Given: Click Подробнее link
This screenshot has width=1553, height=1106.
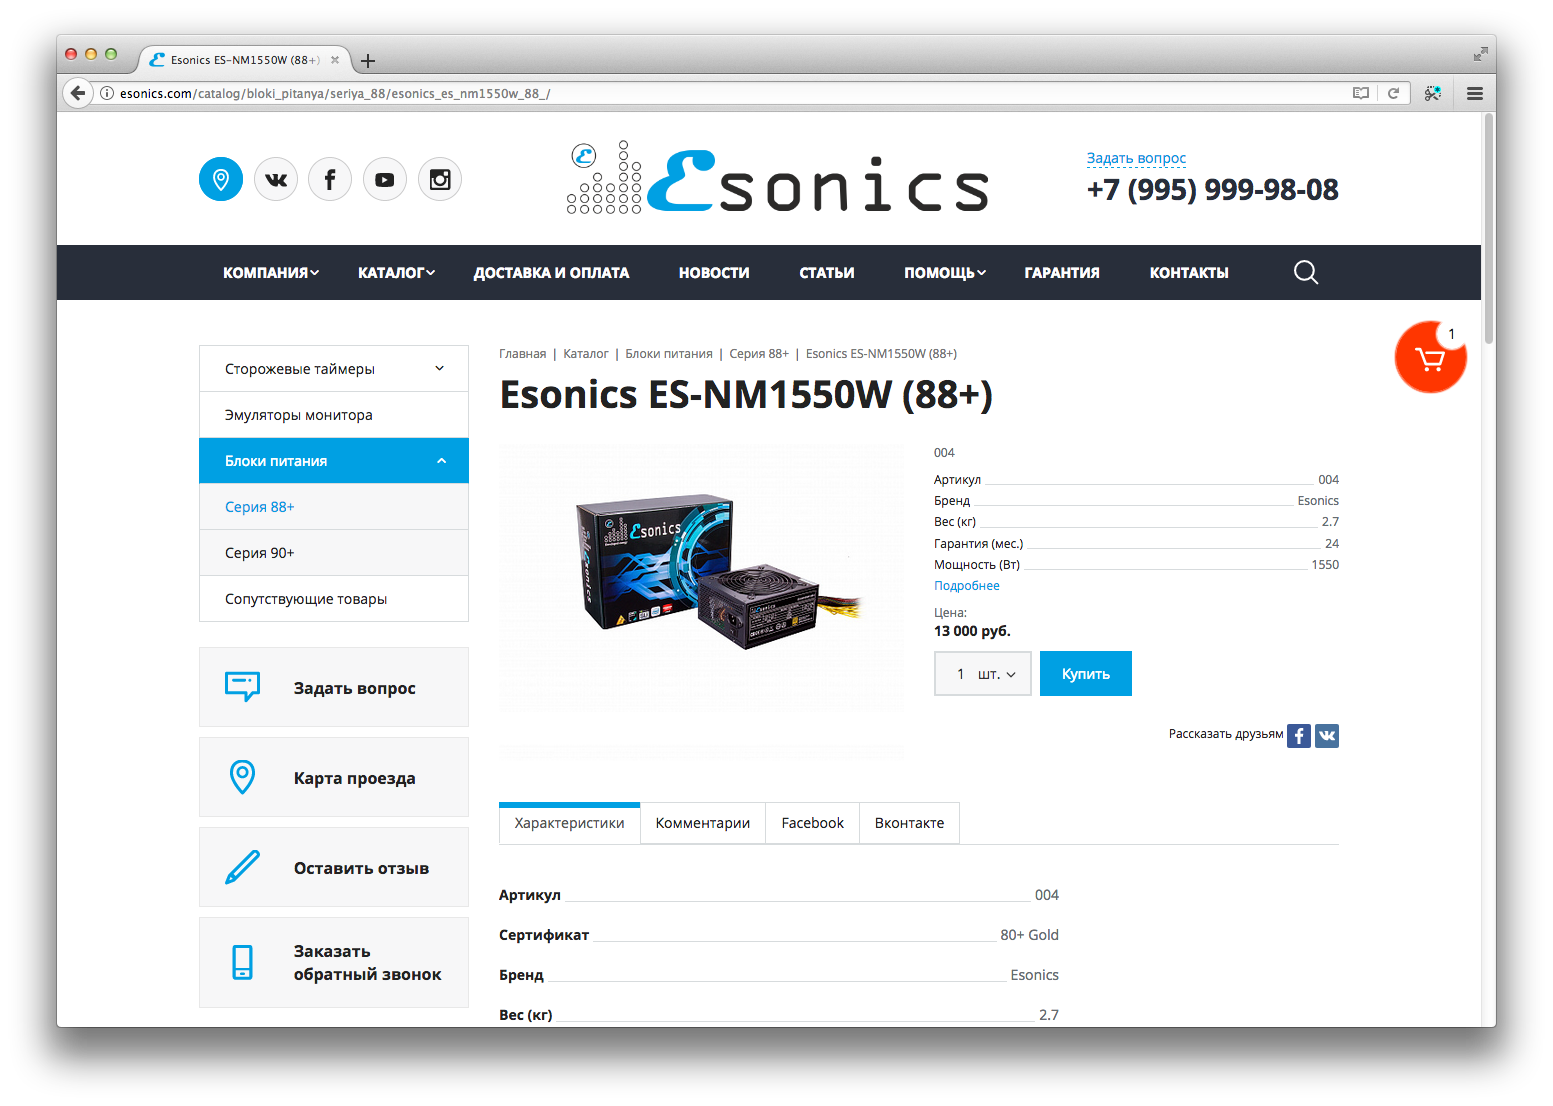Looking at the screenshot, I should pos(967,586).
